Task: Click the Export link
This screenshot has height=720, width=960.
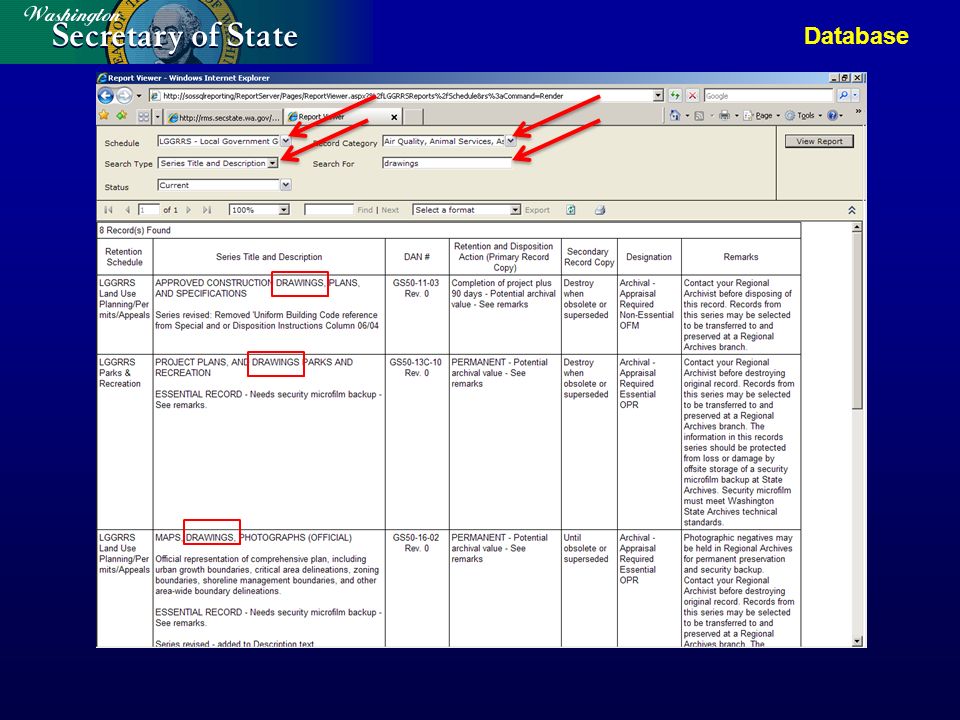Action: [537, 210]
